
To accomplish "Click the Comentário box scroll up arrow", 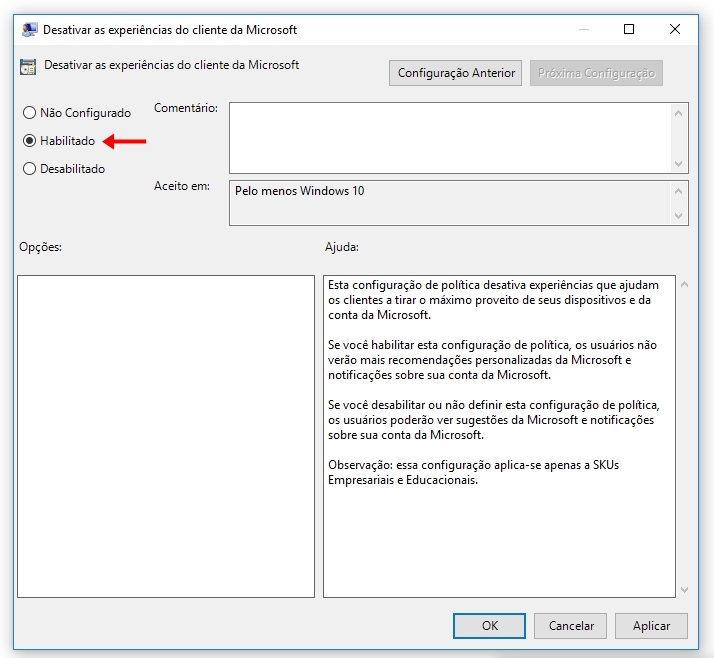I will pos(678,113).
